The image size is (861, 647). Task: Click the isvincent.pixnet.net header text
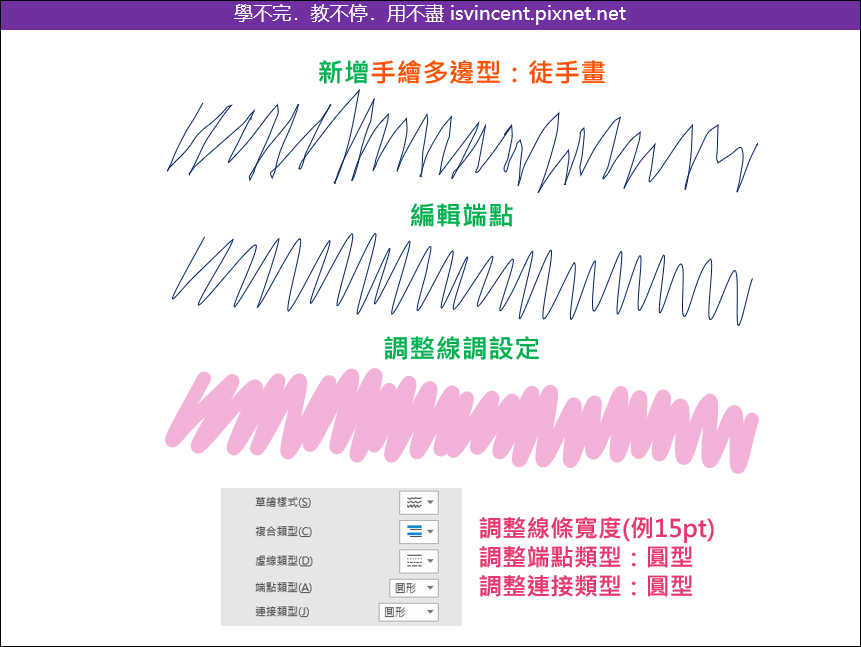[x=538, y=14]
